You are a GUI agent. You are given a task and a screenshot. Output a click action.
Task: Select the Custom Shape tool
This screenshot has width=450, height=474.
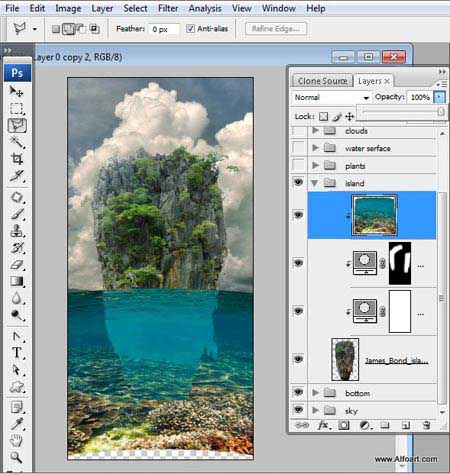pos(17,387)
